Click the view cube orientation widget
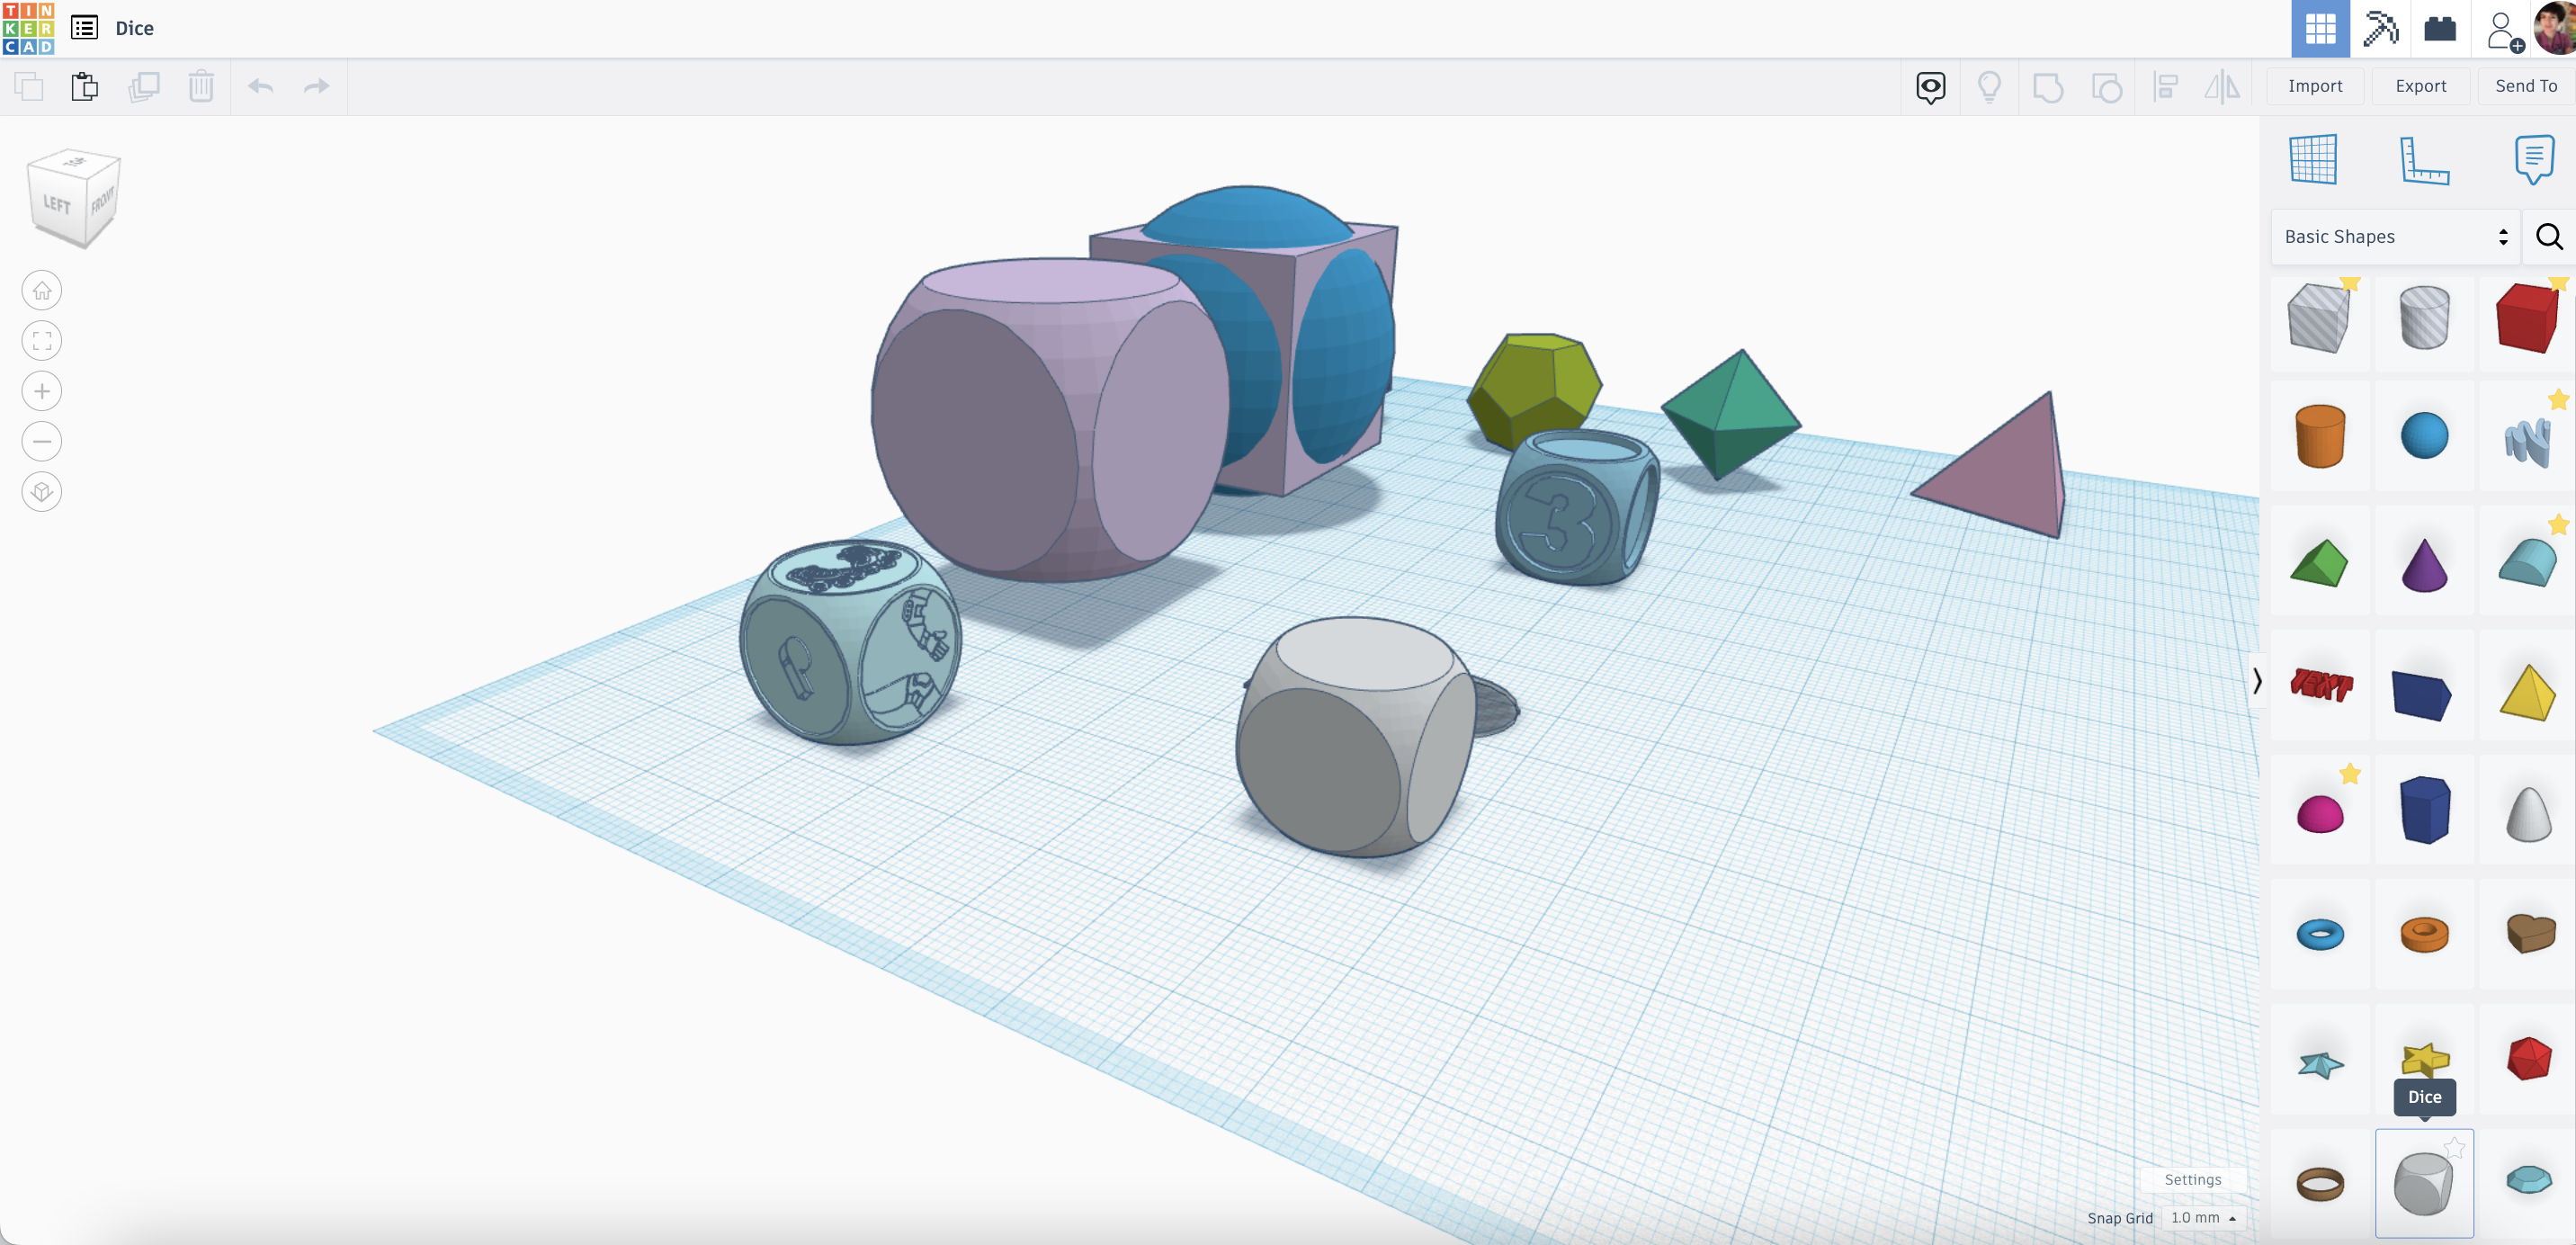 point(73,199)
